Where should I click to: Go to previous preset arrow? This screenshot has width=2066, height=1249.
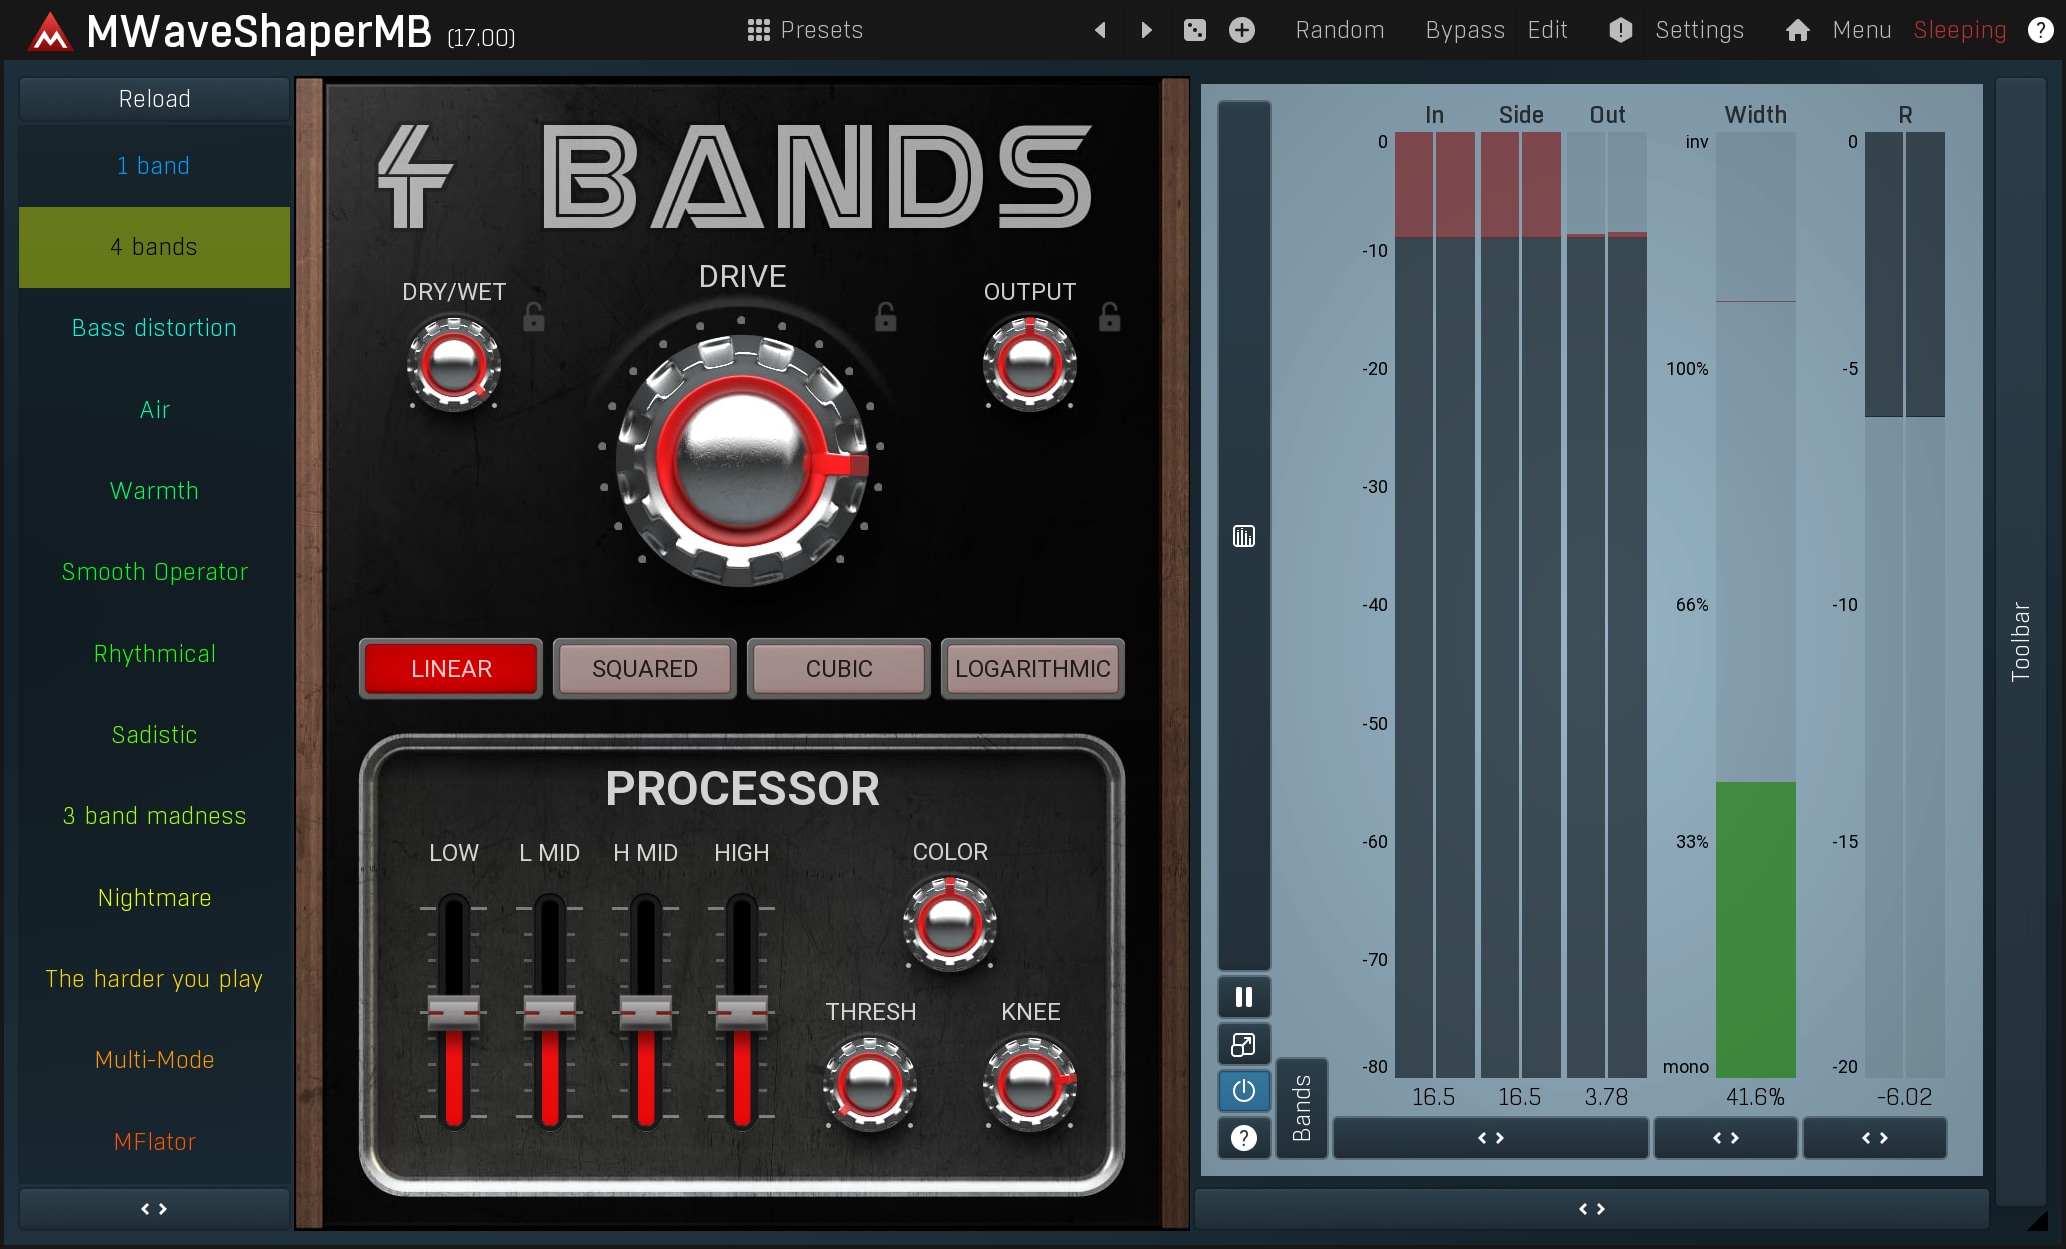click(x=1100, y=30)
